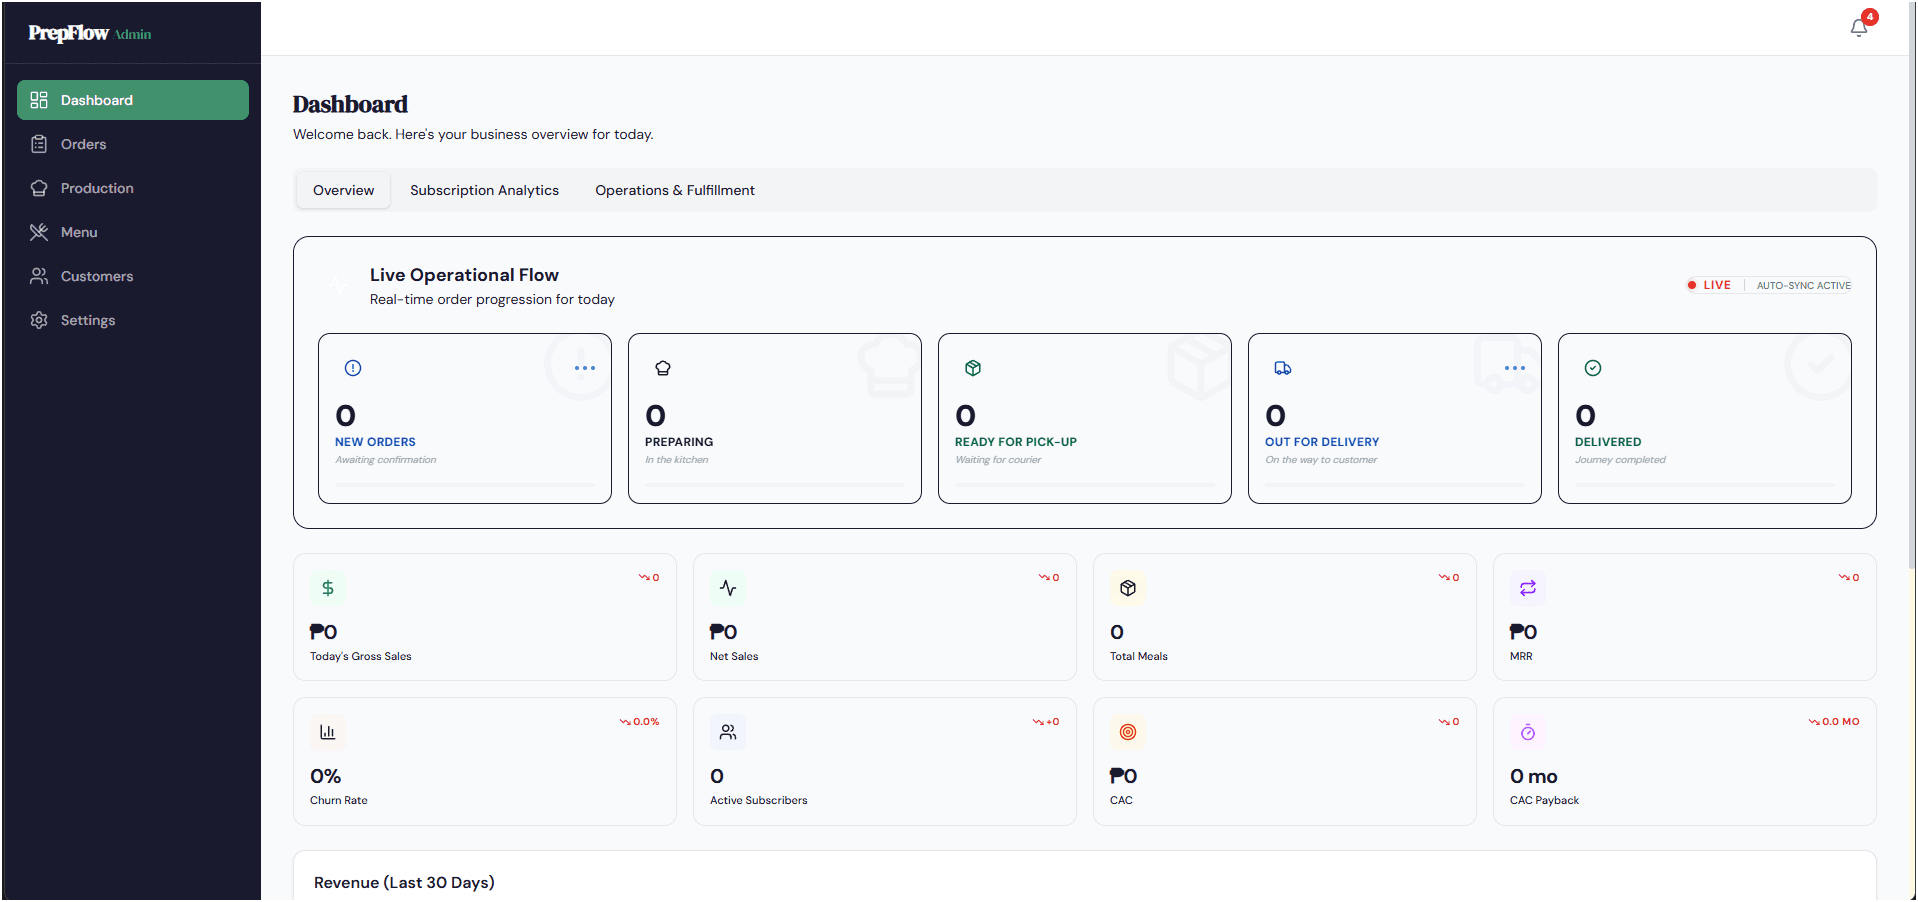Viewport: 1918px width, 902px height.
Task: Click the Delivered checkmark icon
Action: pyautogui.click(x=1593, y=368)
